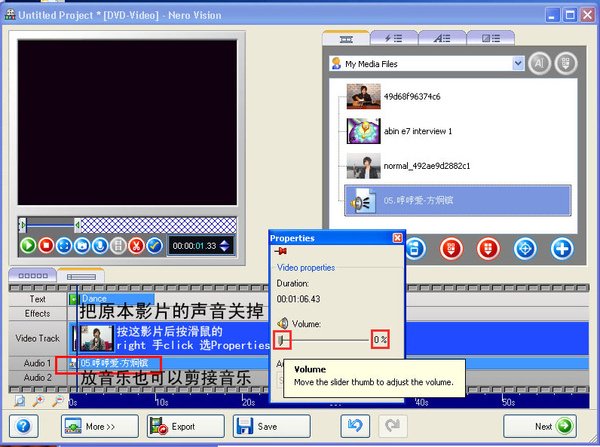The image size is (600, 447).
Task: Click the Video Track label
Action: click(38, 338)
